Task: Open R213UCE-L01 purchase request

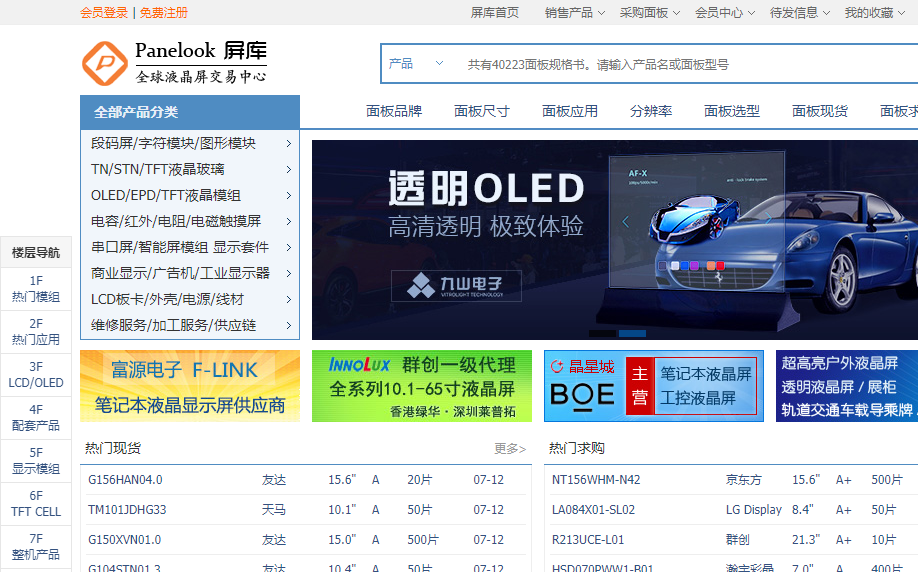Action: tap(588, 540)
